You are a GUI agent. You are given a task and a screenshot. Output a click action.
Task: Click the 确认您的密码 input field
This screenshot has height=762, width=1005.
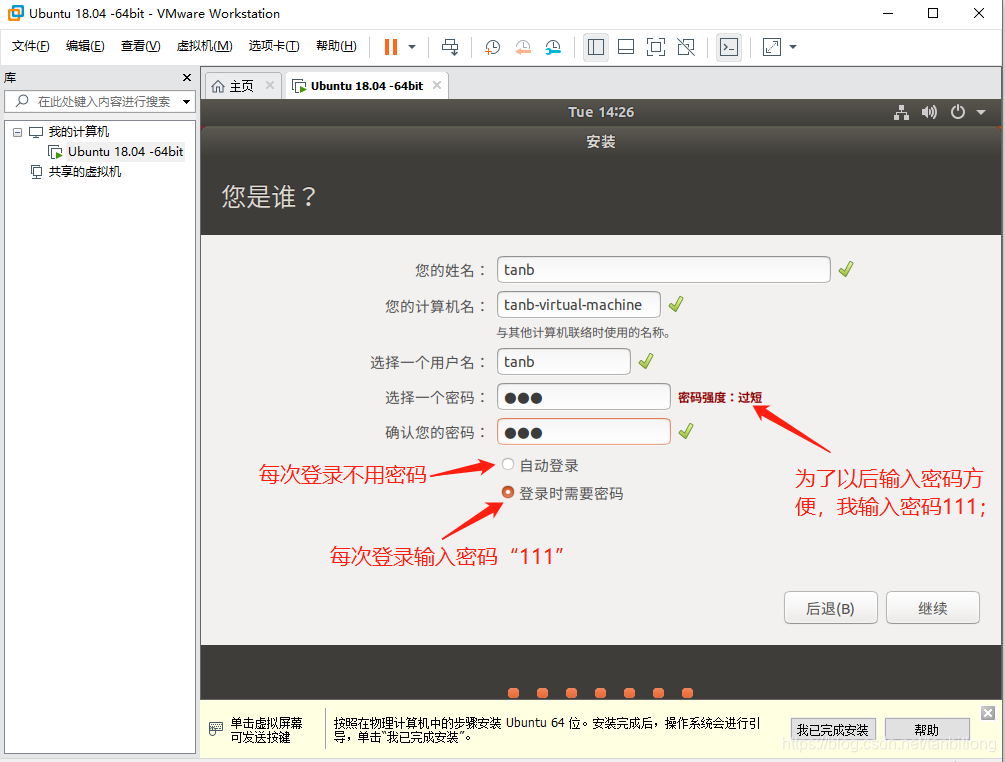pos(583,431)
